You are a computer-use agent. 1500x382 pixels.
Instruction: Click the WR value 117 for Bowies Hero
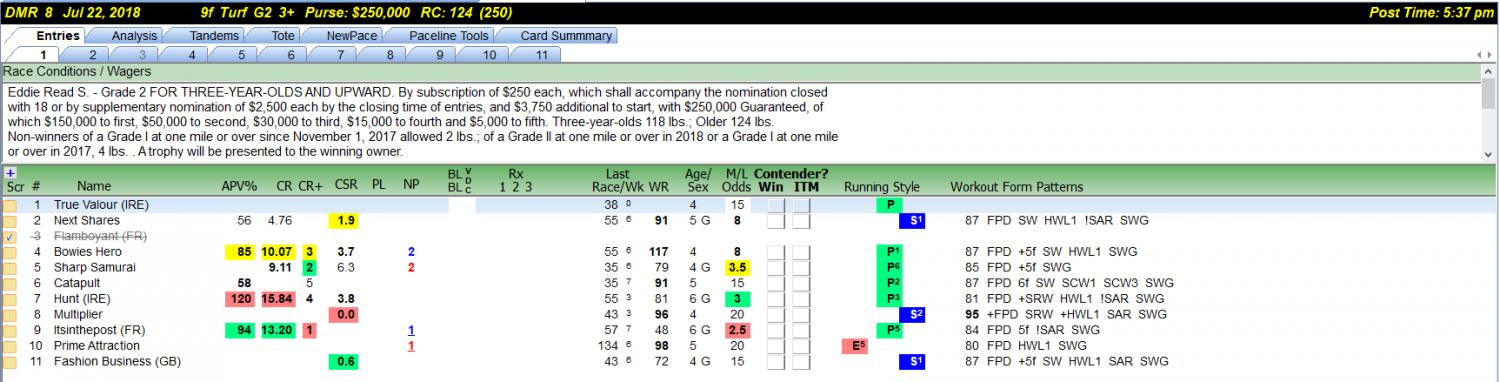coord(659,252)
